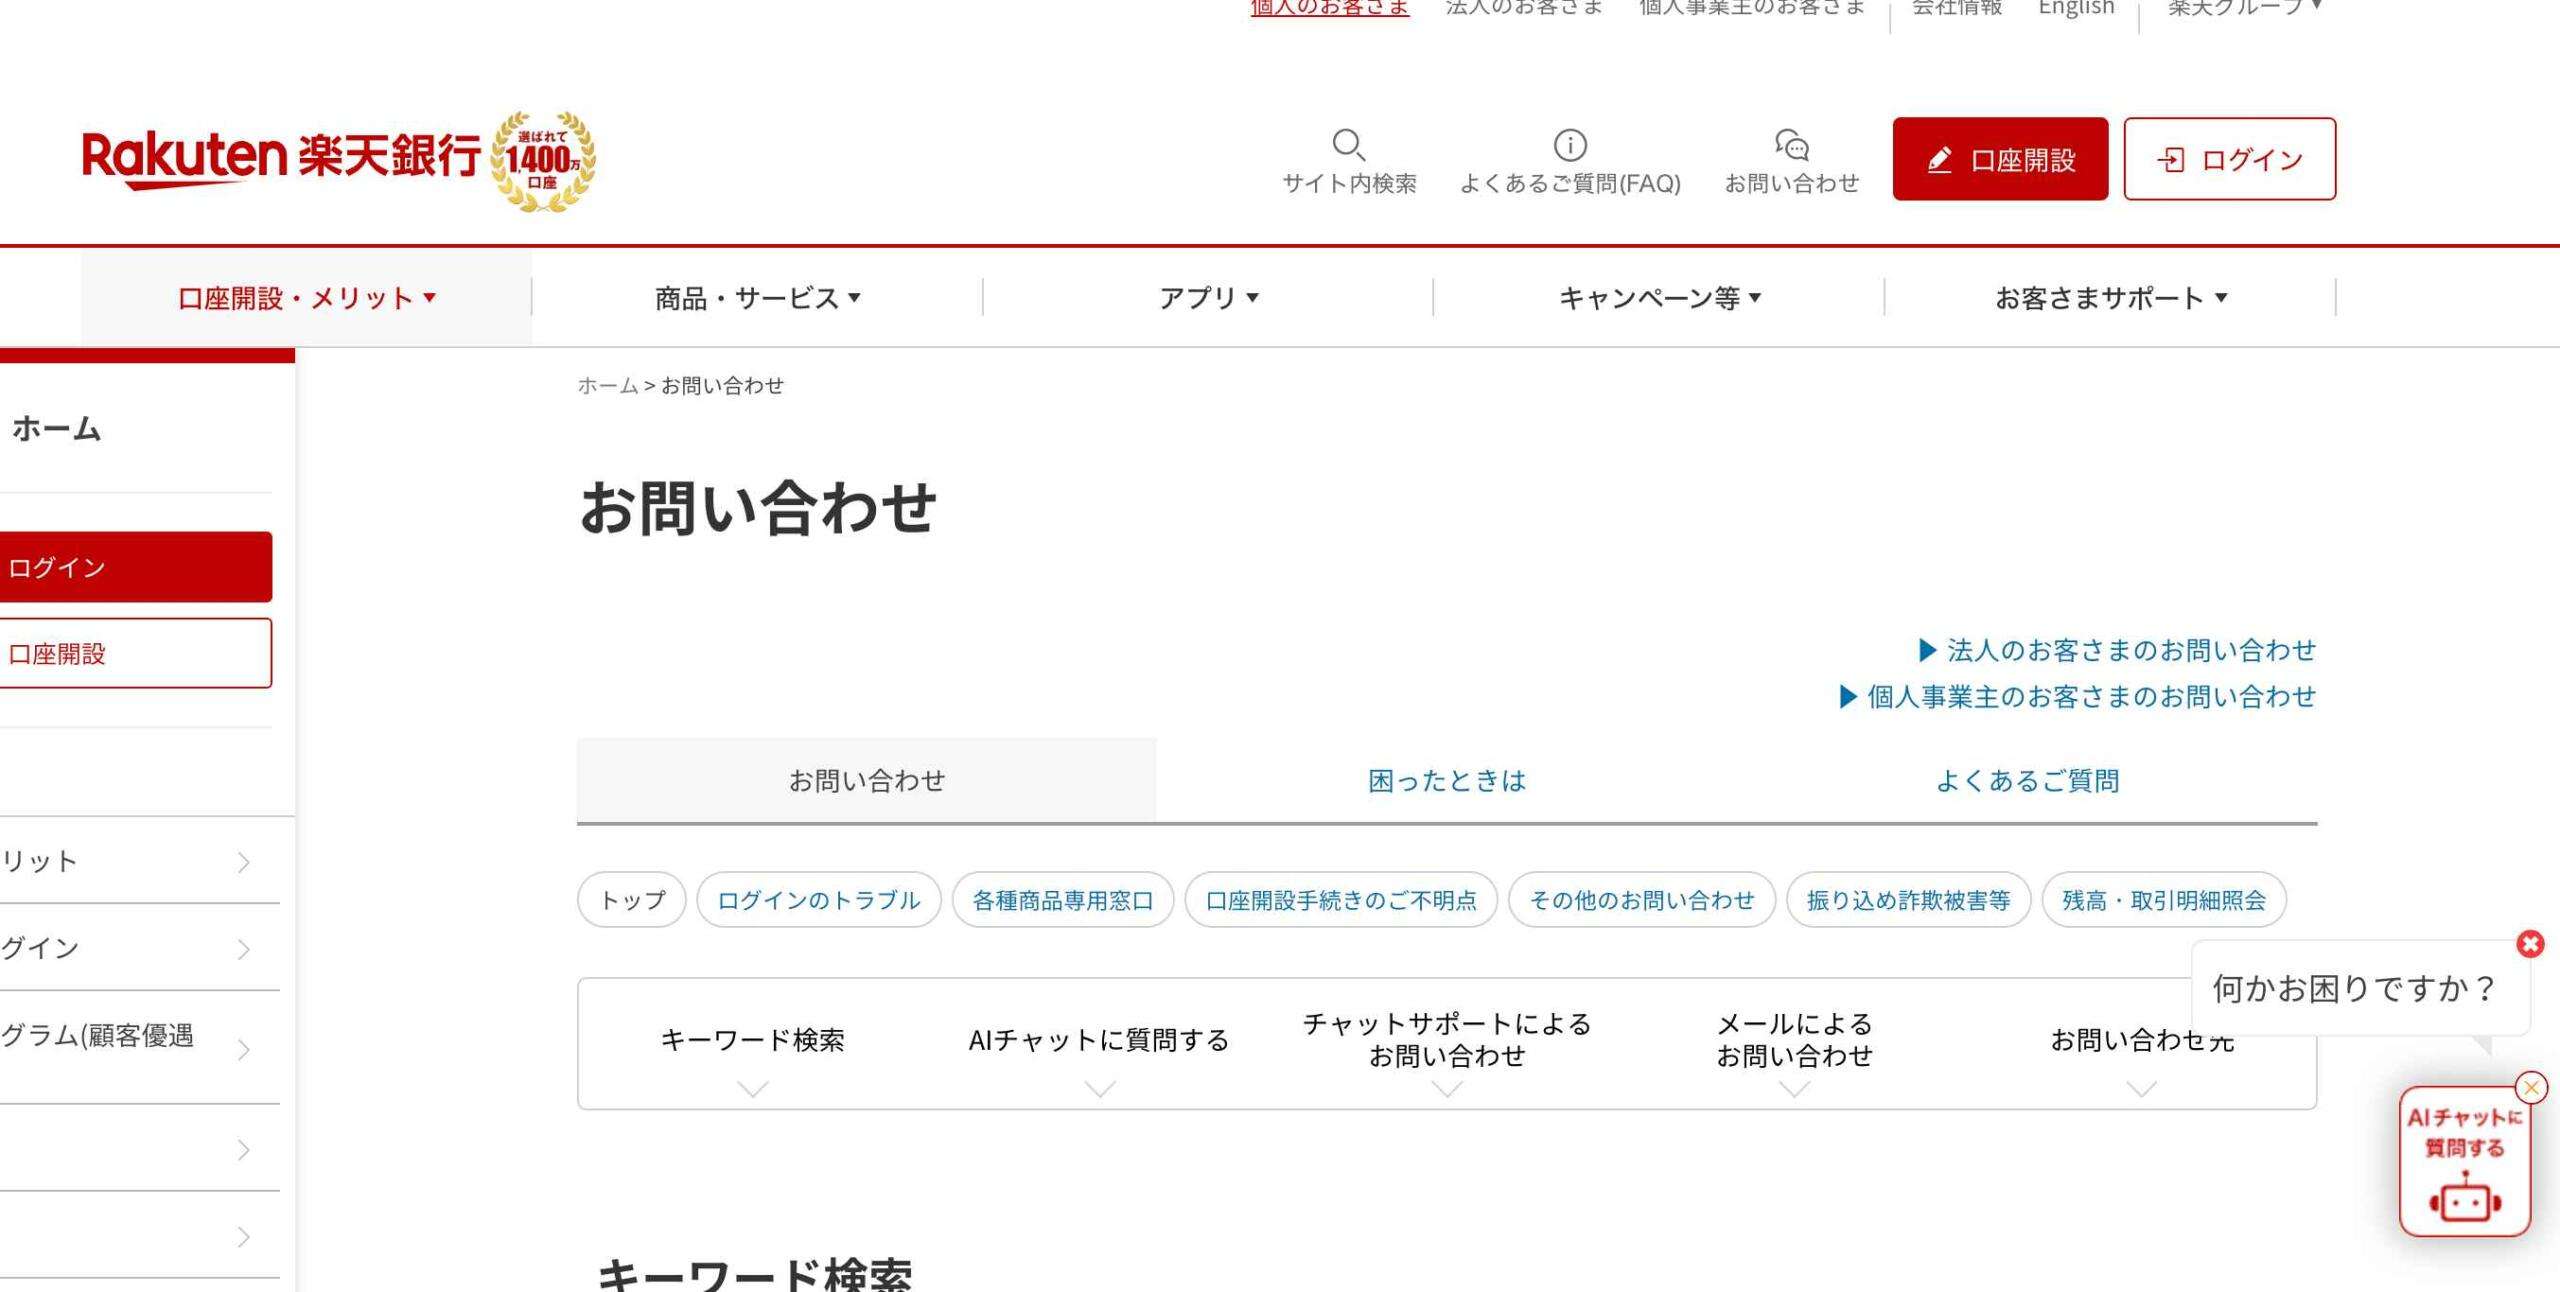Close the 何かお困りですか？ bubble
The image size is (2560, 1292).
click(x=2530, y=944)
